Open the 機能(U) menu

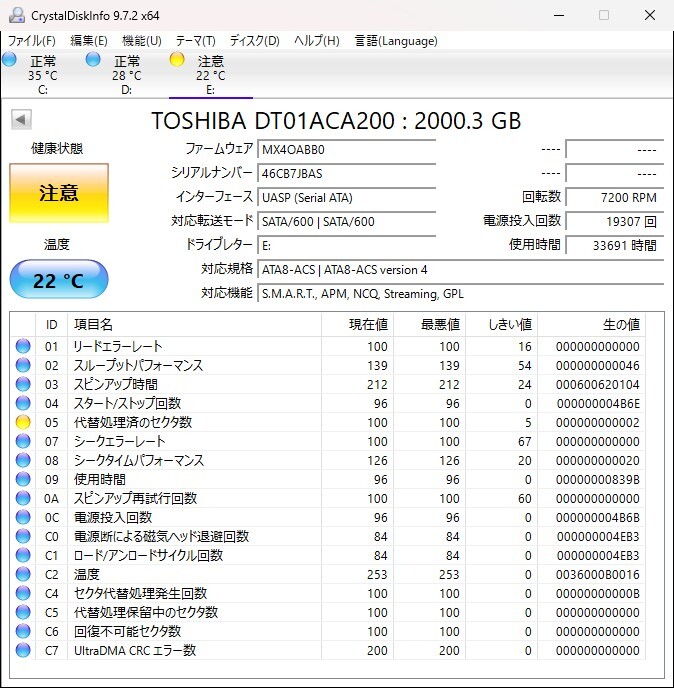[142, 41]
